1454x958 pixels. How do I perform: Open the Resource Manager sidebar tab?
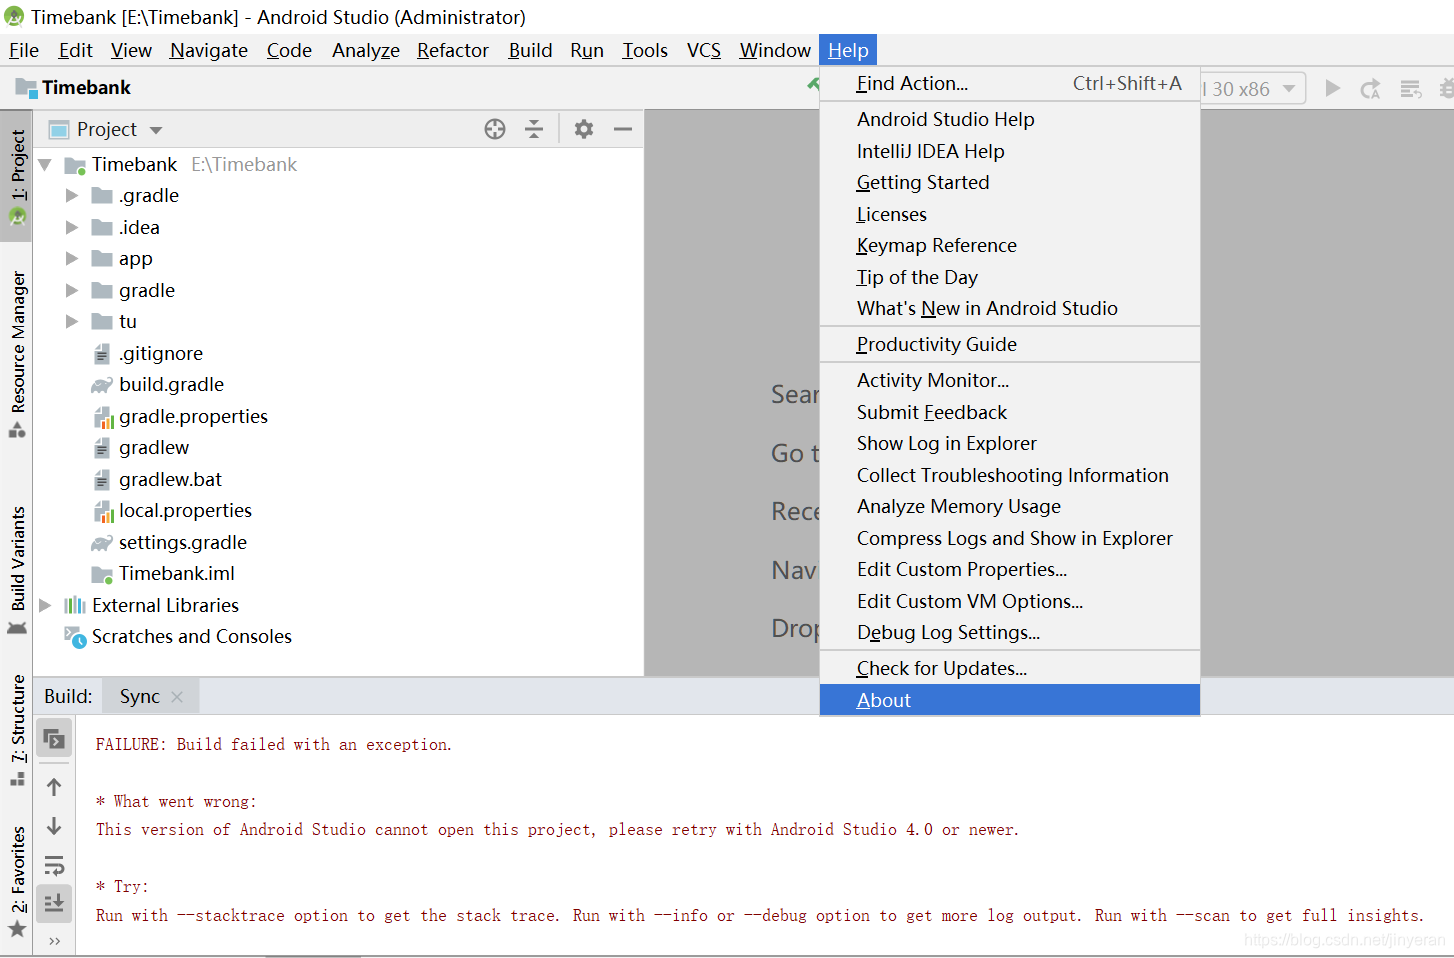point(17,355)
